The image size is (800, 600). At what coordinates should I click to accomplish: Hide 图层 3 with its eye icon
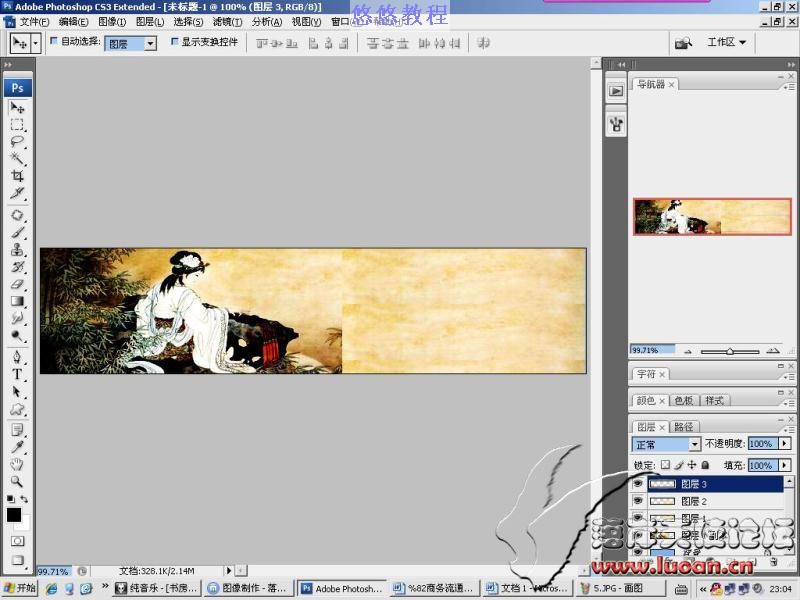click(x=638, y=483)
